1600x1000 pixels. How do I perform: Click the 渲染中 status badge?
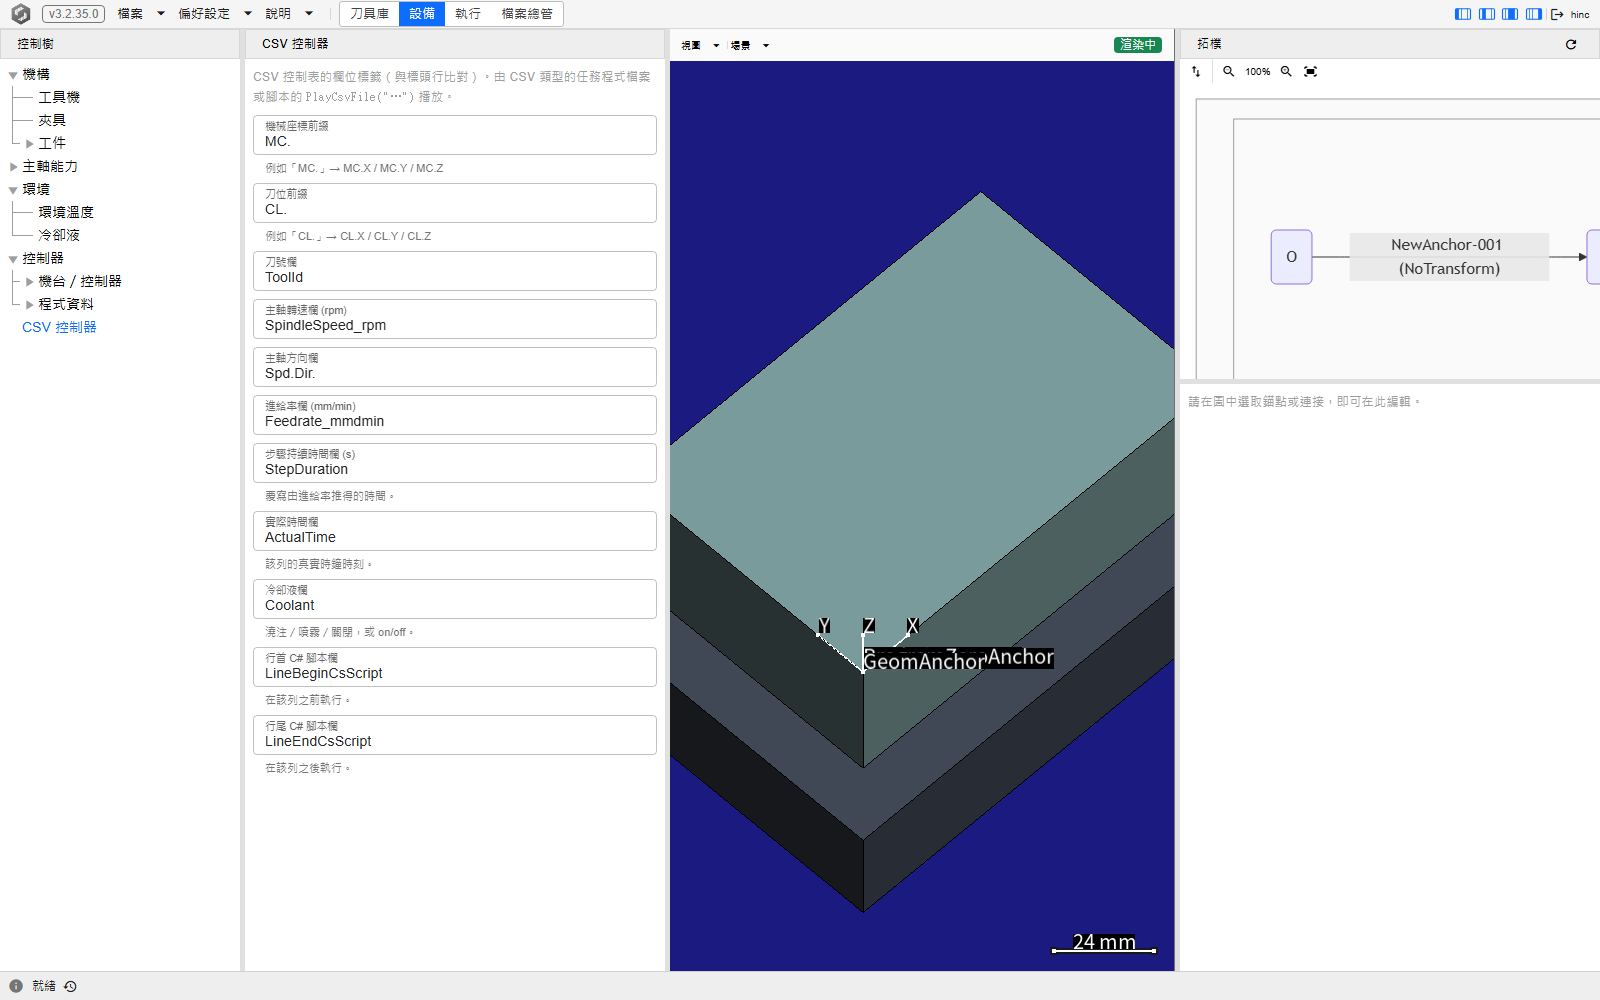(1138, 45)
